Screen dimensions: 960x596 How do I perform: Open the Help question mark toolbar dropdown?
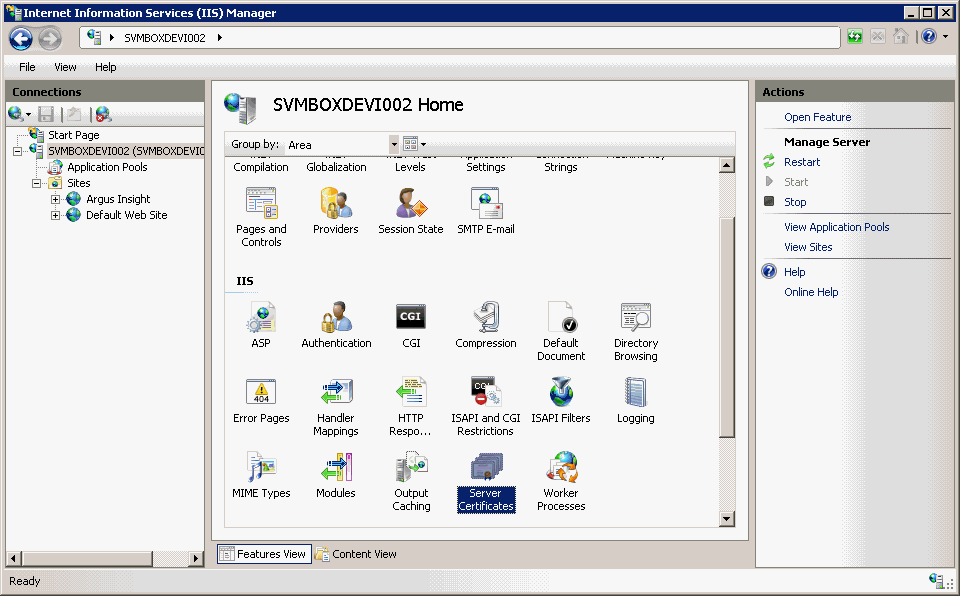945,37
